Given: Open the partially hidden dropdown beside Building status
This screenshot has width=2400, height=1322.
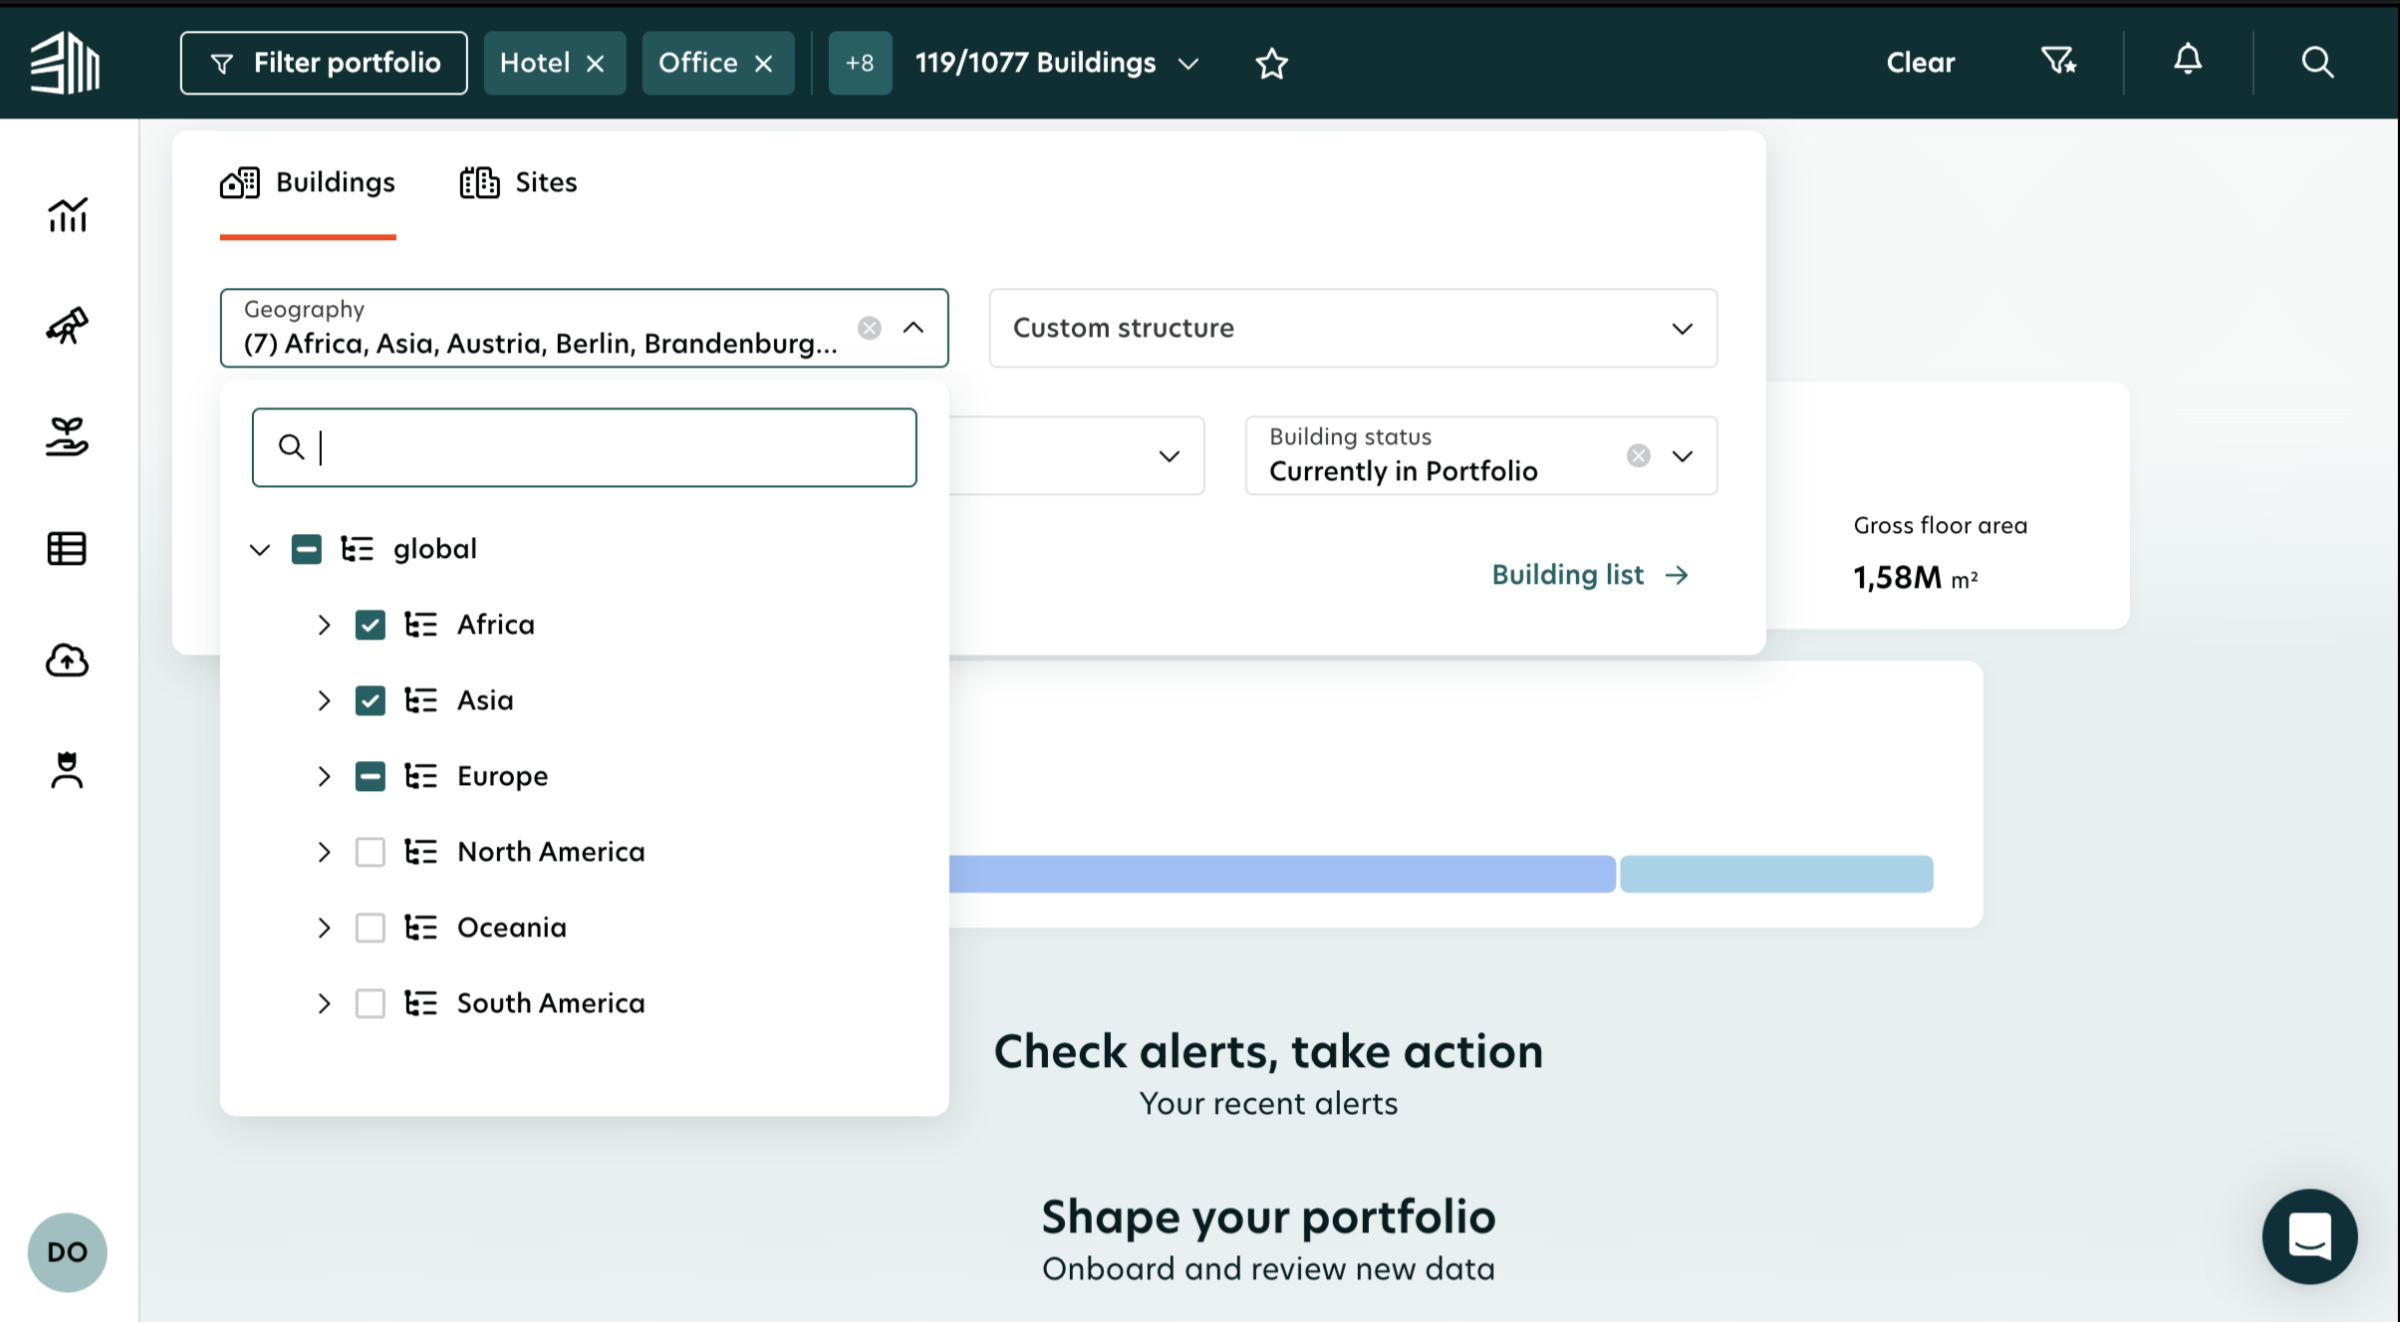Looking at the screenshot, I should click(1169, 456).
